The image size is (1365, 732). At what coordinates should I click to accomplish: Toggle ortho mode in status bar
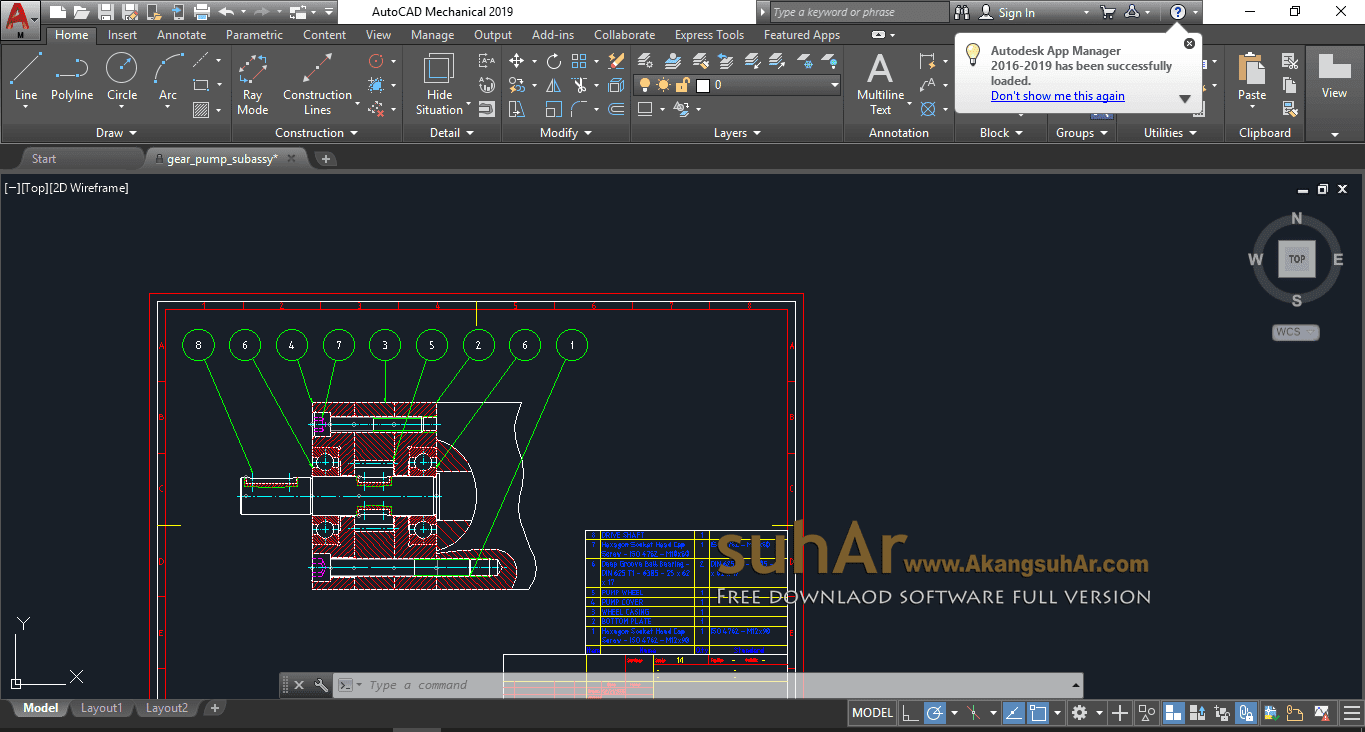click(909, 713)
